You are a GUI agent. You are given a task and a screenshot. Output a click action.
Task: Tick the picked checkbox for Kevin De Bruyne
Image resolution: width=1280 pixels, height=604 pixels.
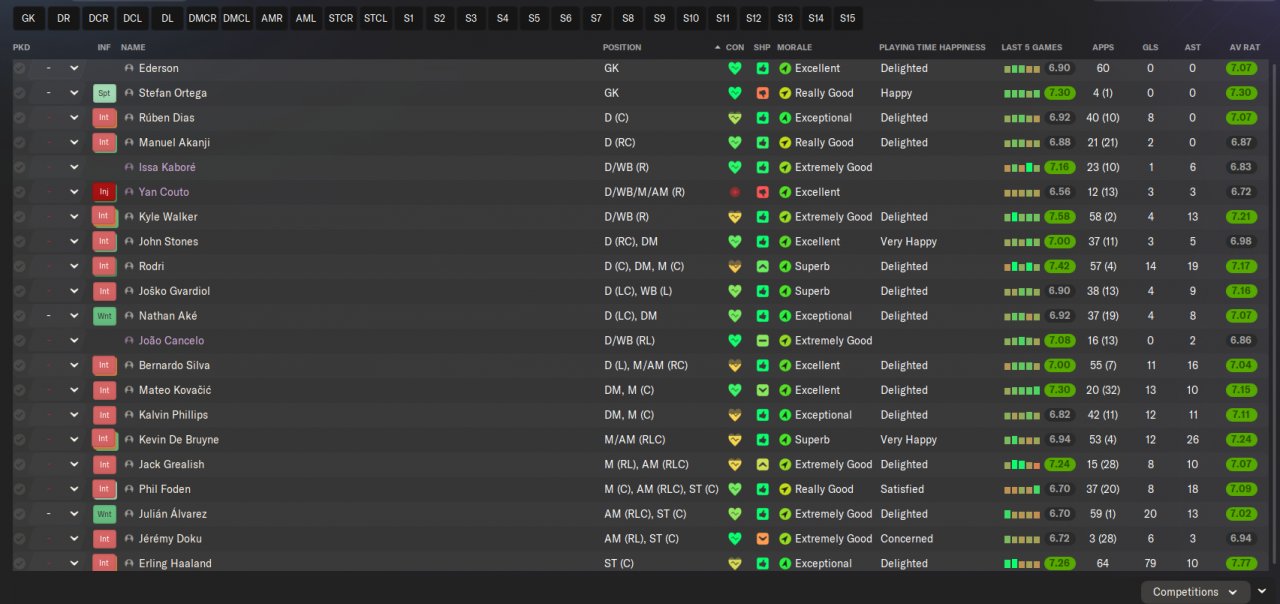coord(19,440)
